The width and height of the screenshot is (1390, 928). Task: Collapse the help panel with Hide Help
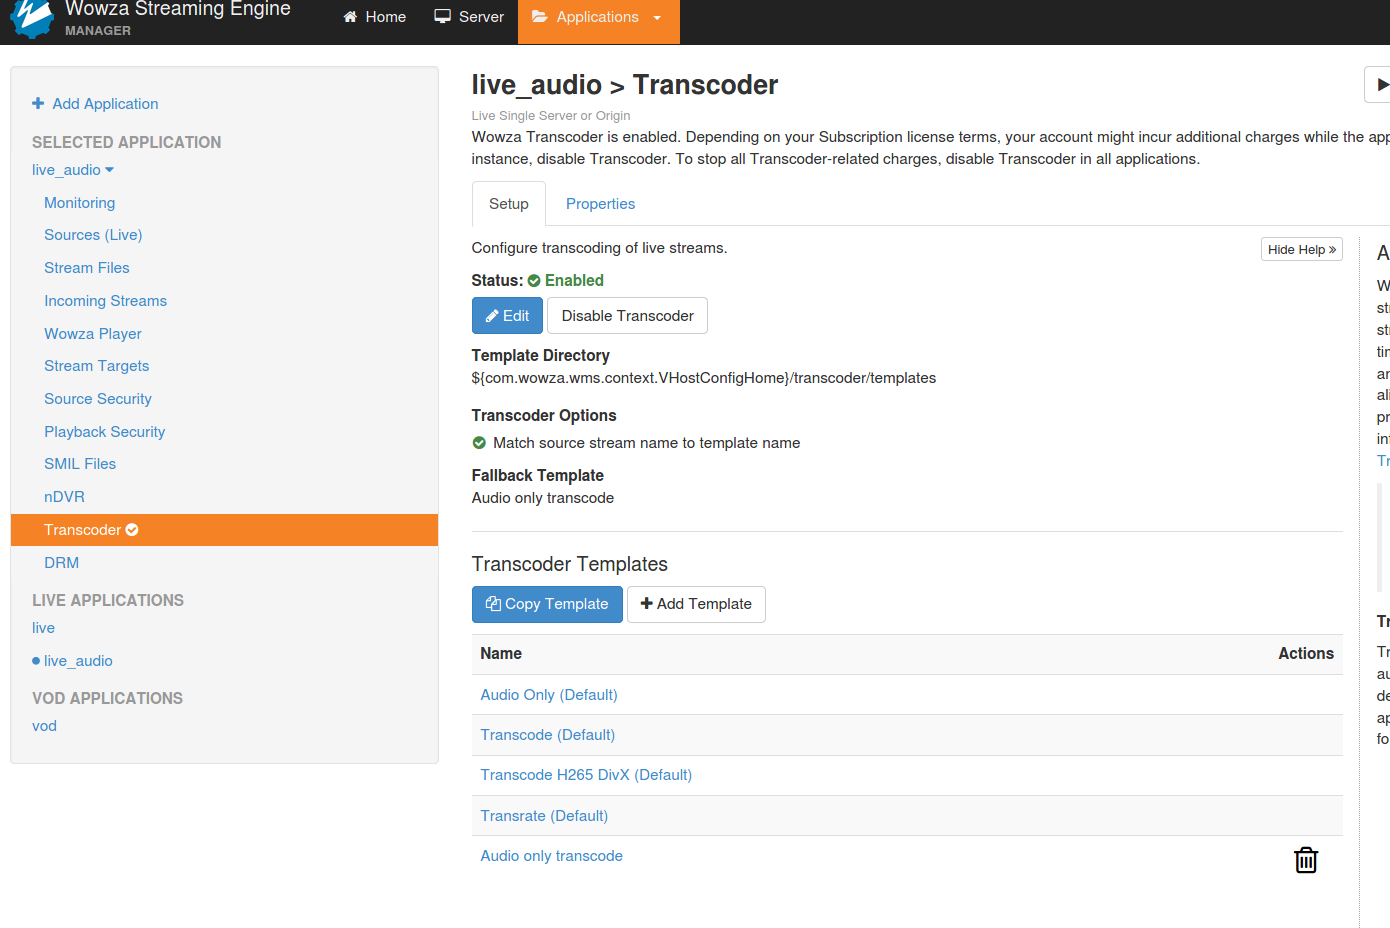coord(1301,250)
